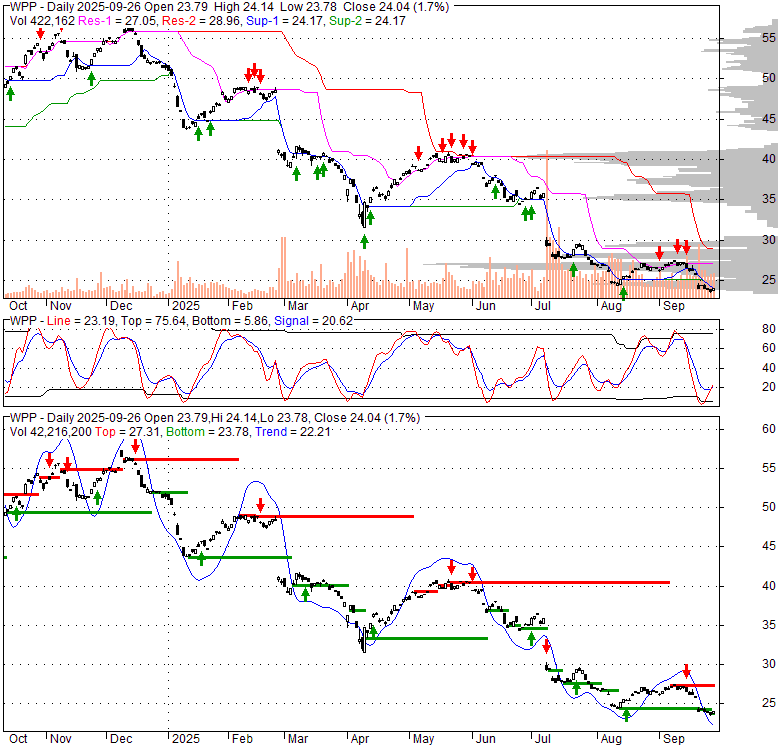
Task: Select the Bottom = 23.78 label
Action: 207,432
